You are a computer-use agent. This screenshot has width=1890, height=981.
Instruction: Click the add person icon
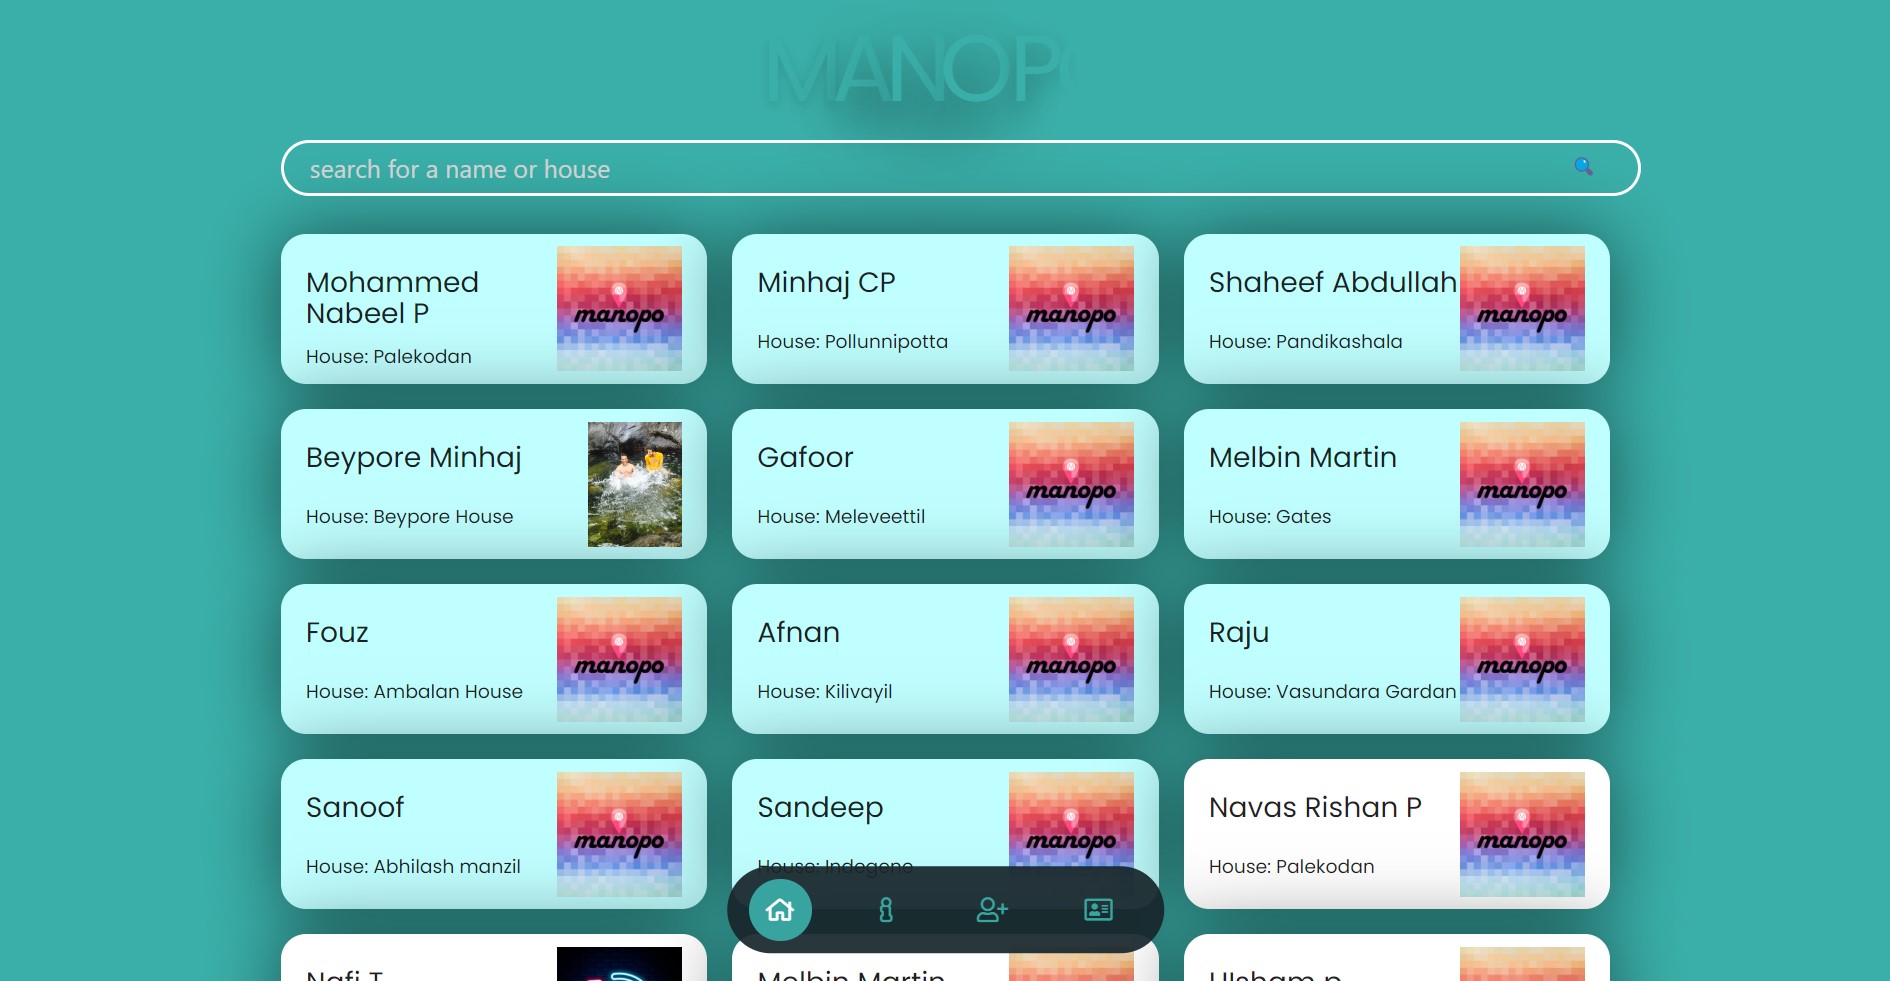click(x=991, y=910)
